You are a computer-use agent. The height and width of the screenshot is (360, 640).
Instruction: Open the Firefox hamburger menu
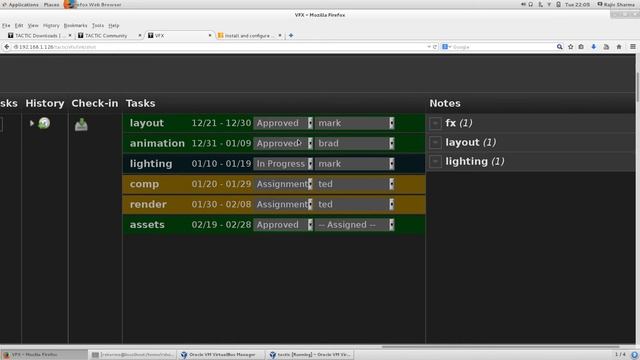click(633, 47)
